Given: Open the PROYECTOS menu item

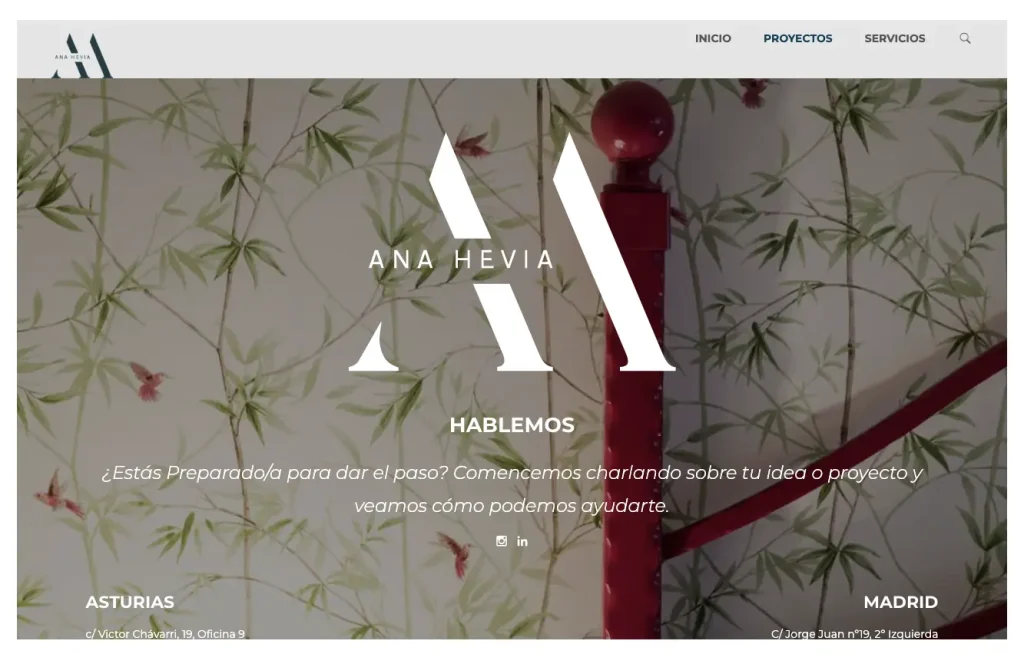Looking at the screenshot, I should point(797,39).
